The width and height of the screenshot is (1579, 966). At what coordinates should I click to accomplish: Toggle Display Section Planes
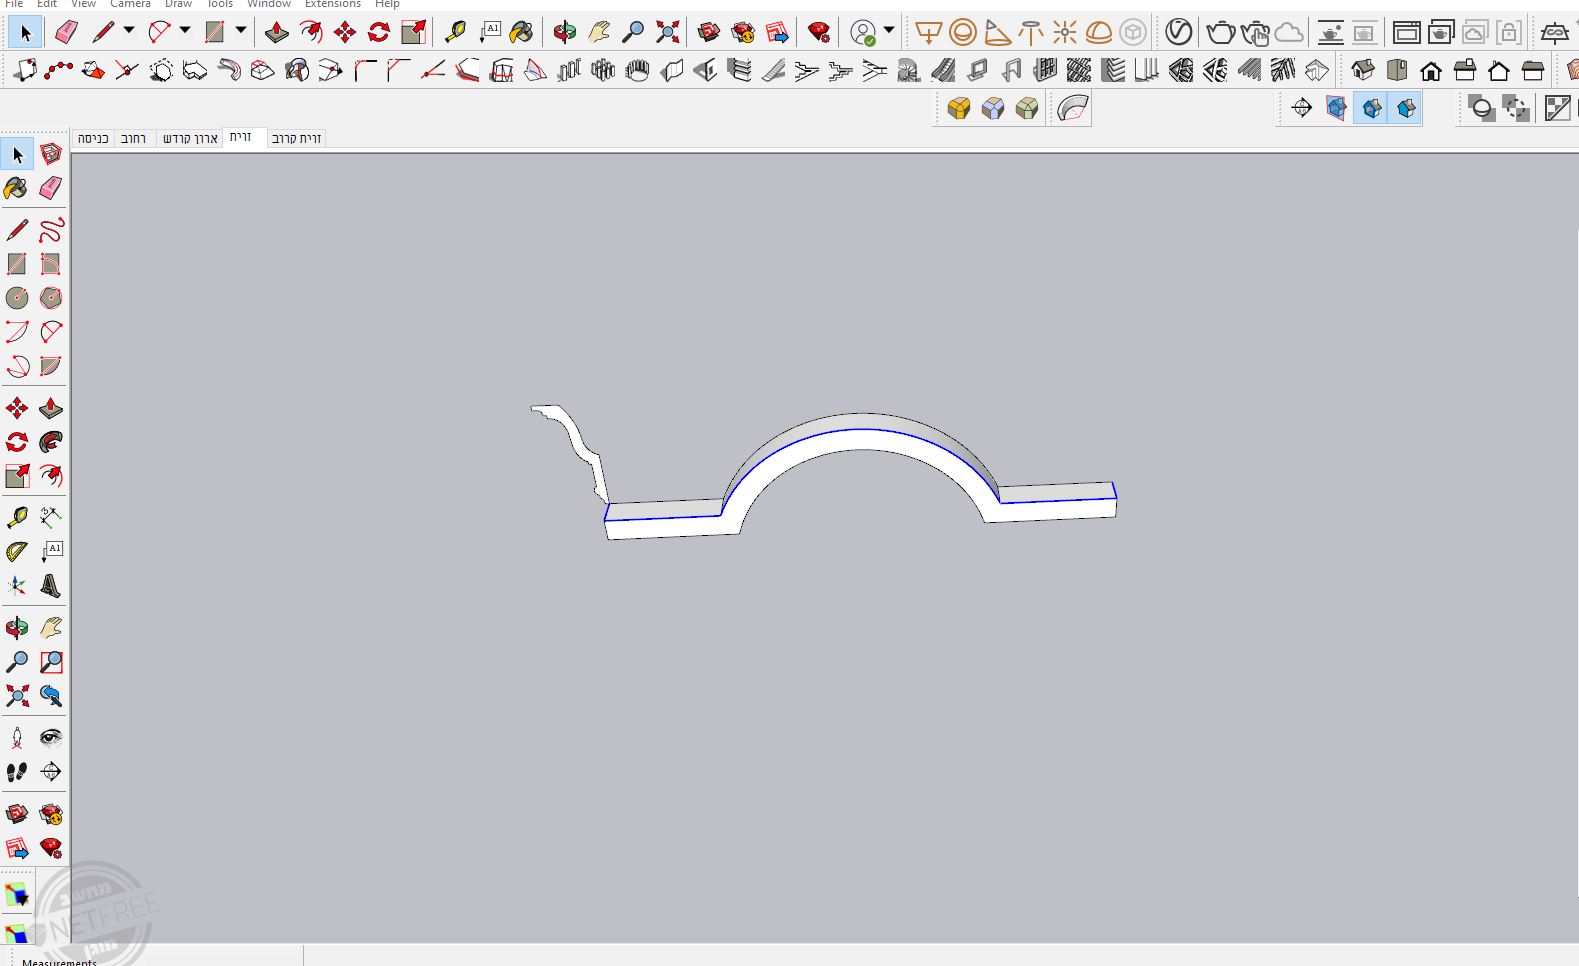tap(1337, 108)
